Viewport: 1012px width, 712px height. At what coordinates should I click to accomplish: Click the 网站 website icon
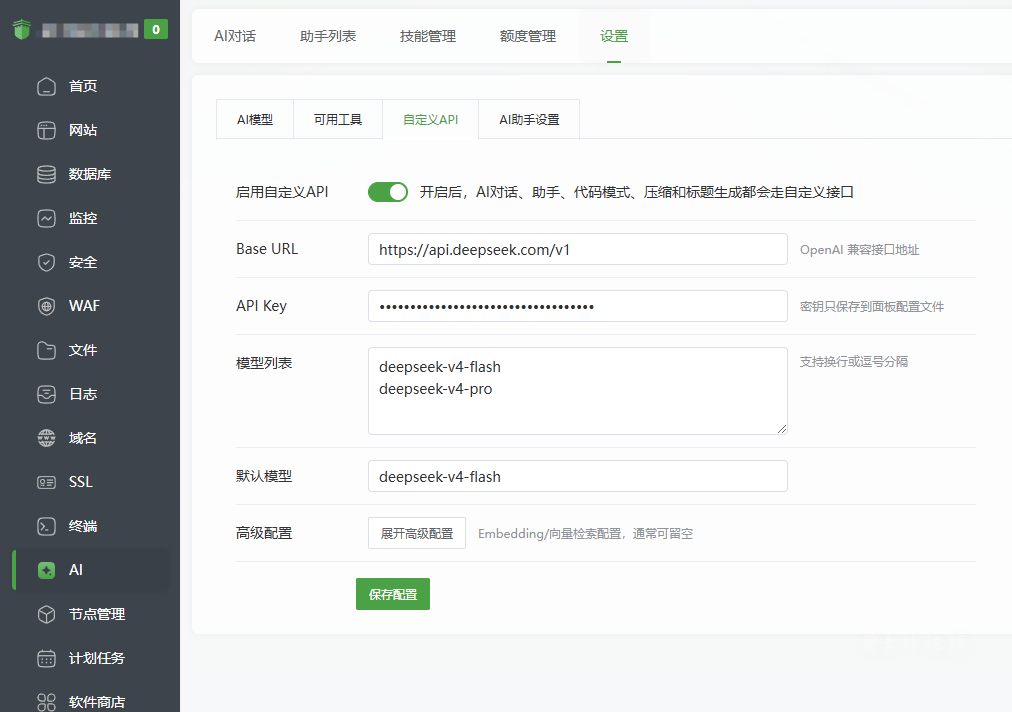coord(46,130)
